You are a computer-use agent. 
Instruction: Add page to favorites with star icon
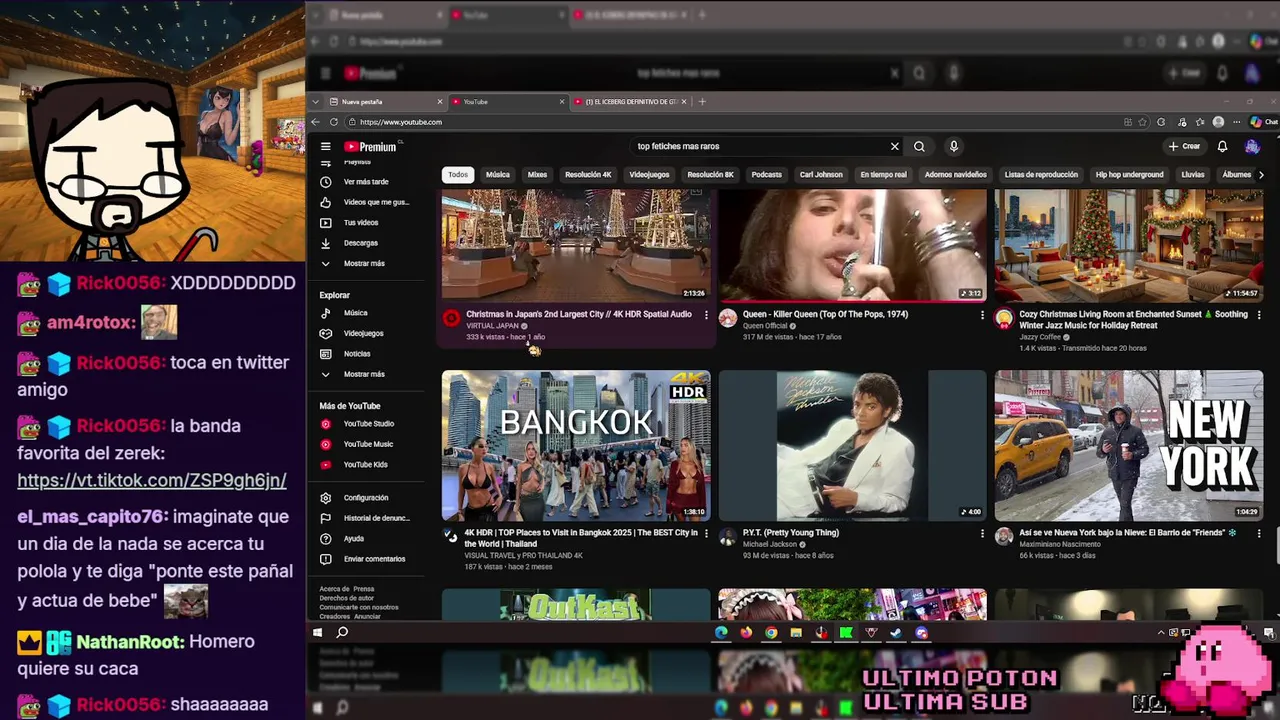(1144, 122)
